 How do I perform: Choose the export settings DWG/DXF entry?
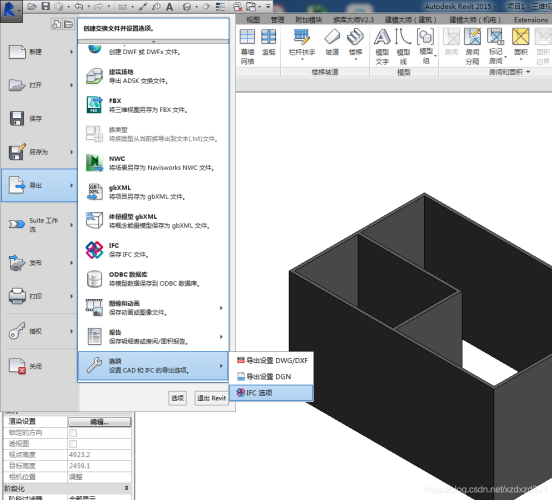pos(271,360)
